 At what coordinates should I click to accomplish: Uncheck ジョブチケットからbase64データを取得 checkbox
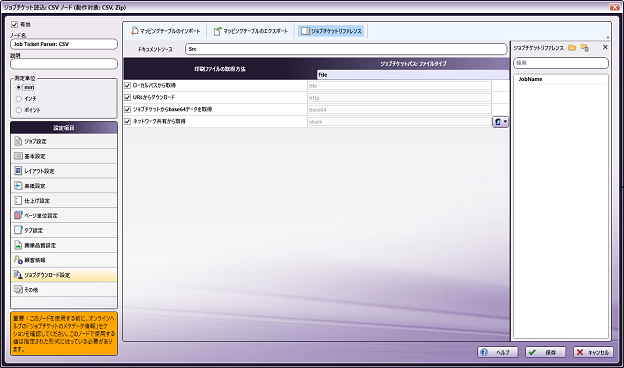click(x=127, y=109)
